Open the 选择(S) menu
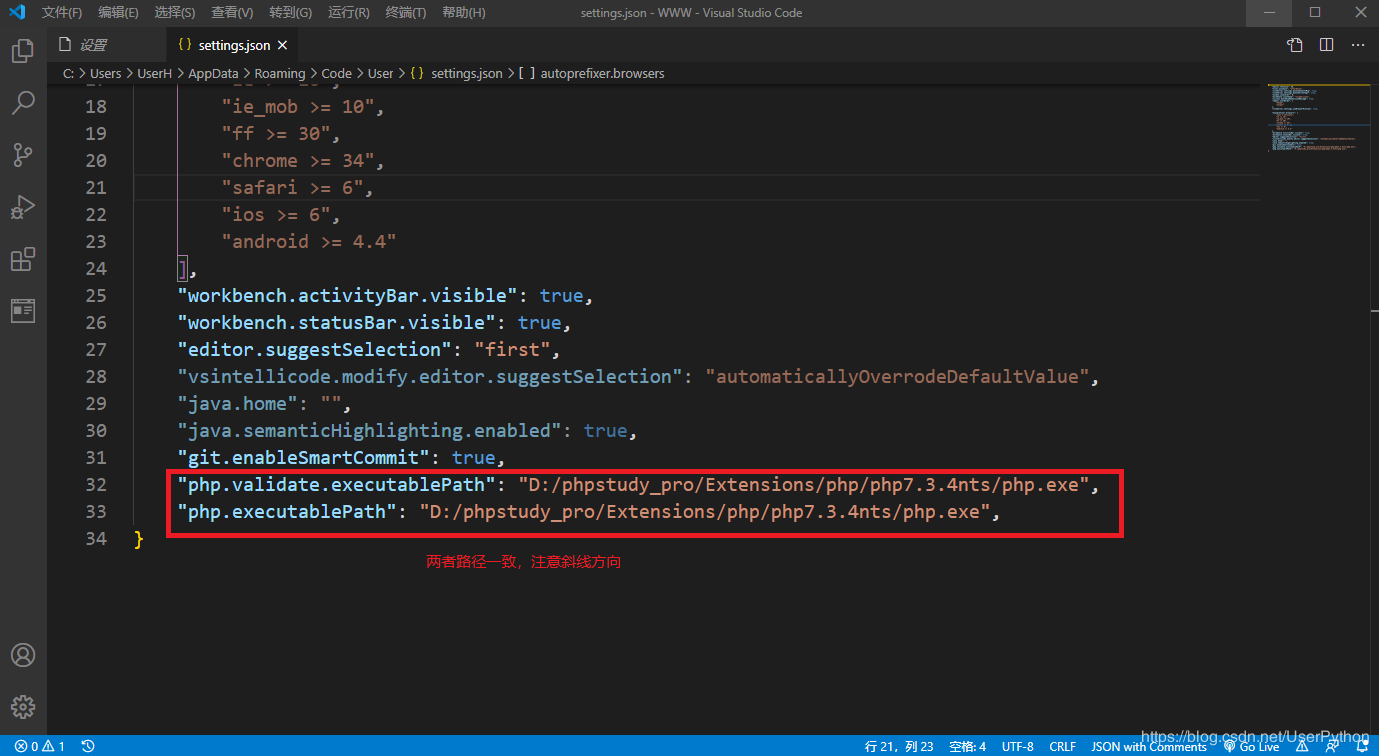Image resolution: width=1379 pixels, height=756 pixels. [x=175, y=13]
